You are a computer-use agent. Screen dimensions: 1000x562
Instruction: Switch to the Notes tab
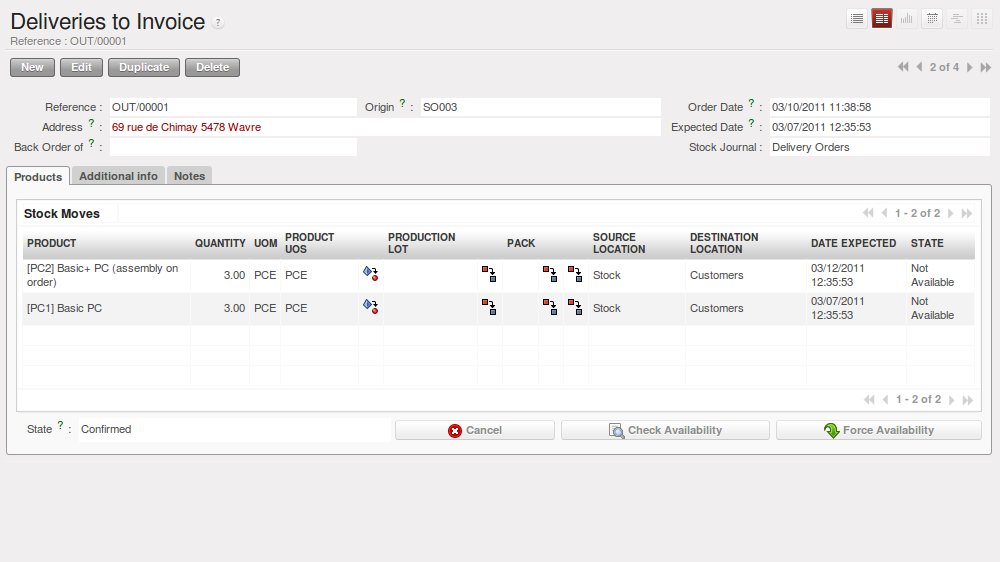click(189, 176)
